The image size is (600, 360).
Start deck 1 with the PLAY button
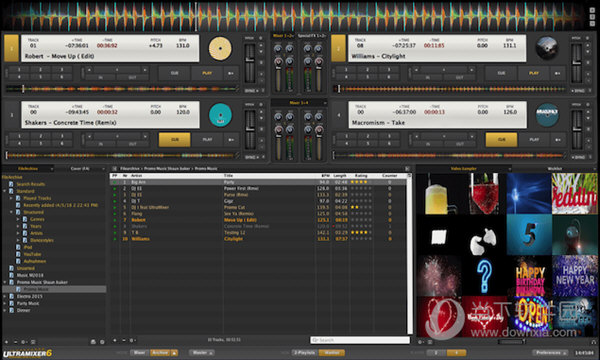click(207, 73)
